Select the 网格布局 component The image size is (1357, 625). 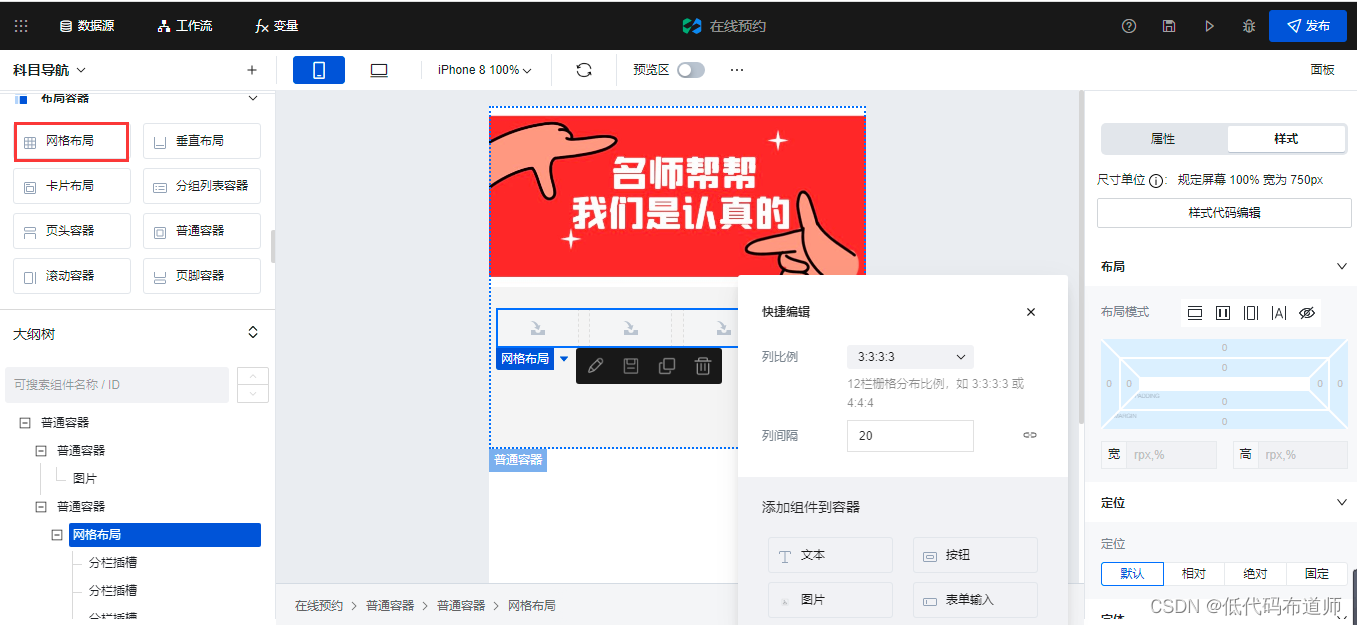(x=71, y=141)
